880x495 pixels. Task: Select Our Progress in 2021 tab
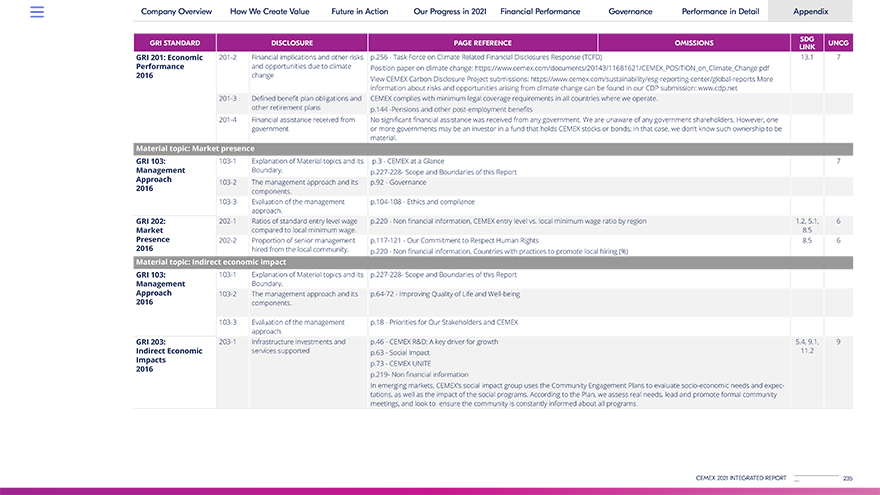point(449,11)
